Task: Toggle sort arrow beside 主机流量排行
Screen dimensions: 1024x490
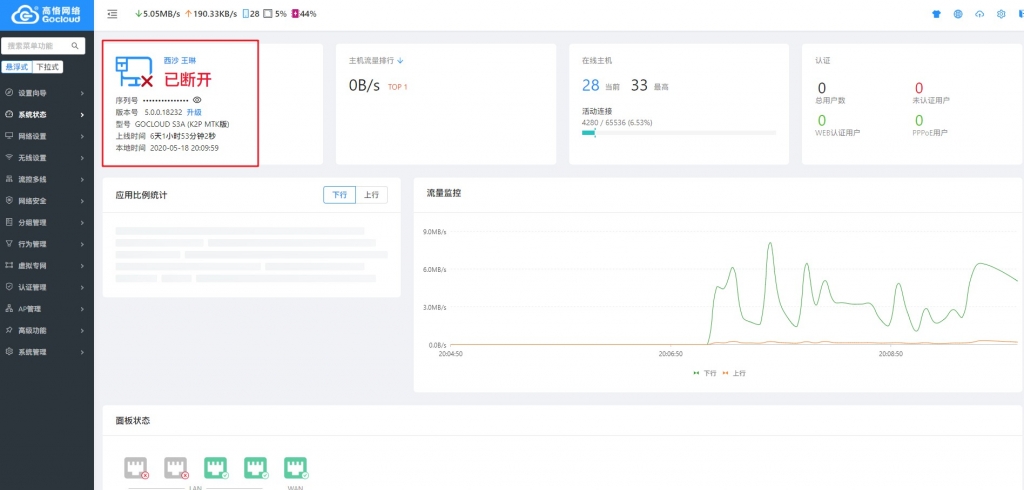Action: [x=400, y=60]
